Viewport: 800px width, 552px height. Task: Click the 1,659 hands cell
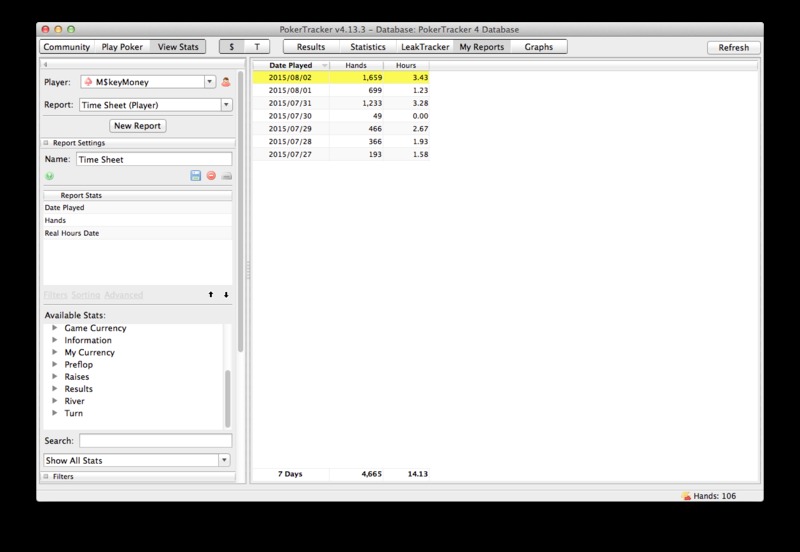[356, 78]
